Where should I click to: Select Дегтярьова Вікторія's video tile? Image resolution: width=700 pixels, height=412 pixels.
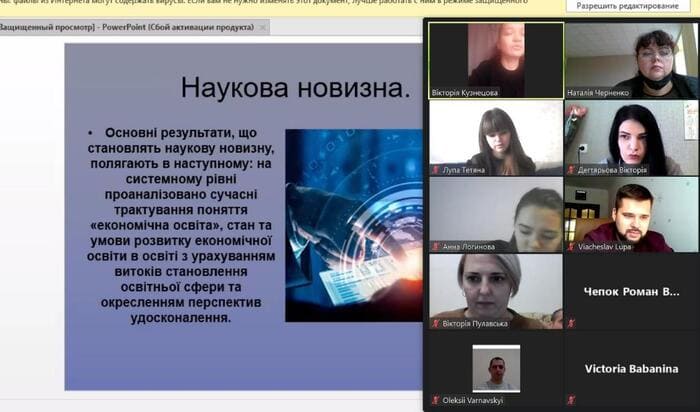(x=631, y=137)
